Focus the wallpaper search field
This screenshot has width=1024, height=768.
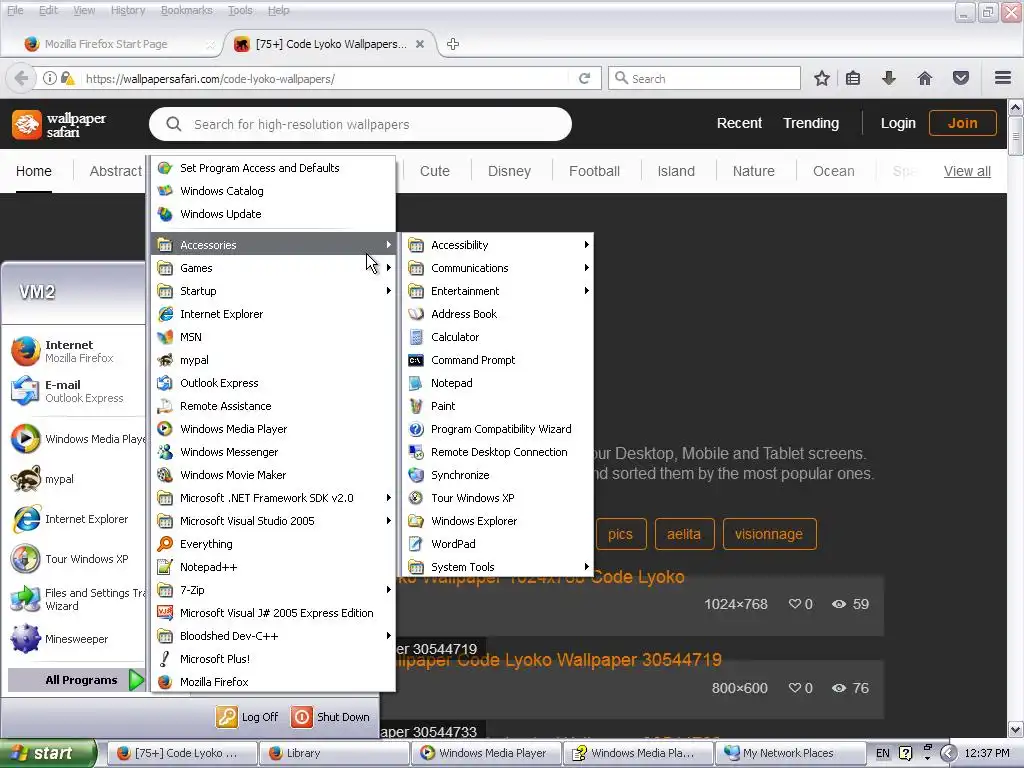360,124
